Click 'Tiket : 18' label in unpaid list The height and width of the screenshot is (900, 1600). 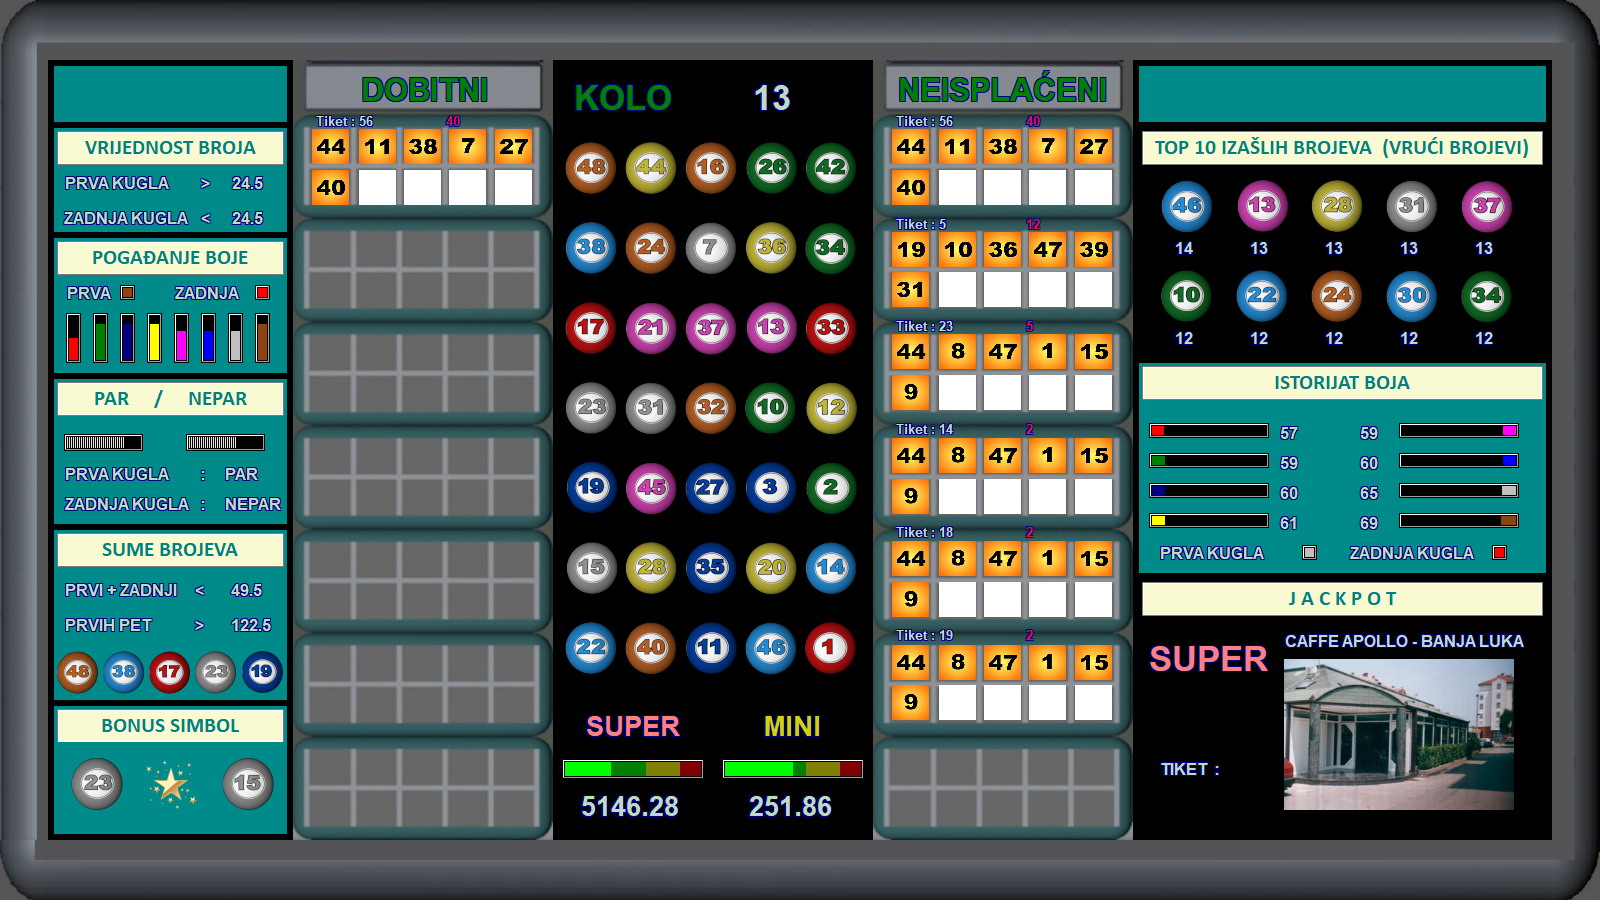pos(924,532)
